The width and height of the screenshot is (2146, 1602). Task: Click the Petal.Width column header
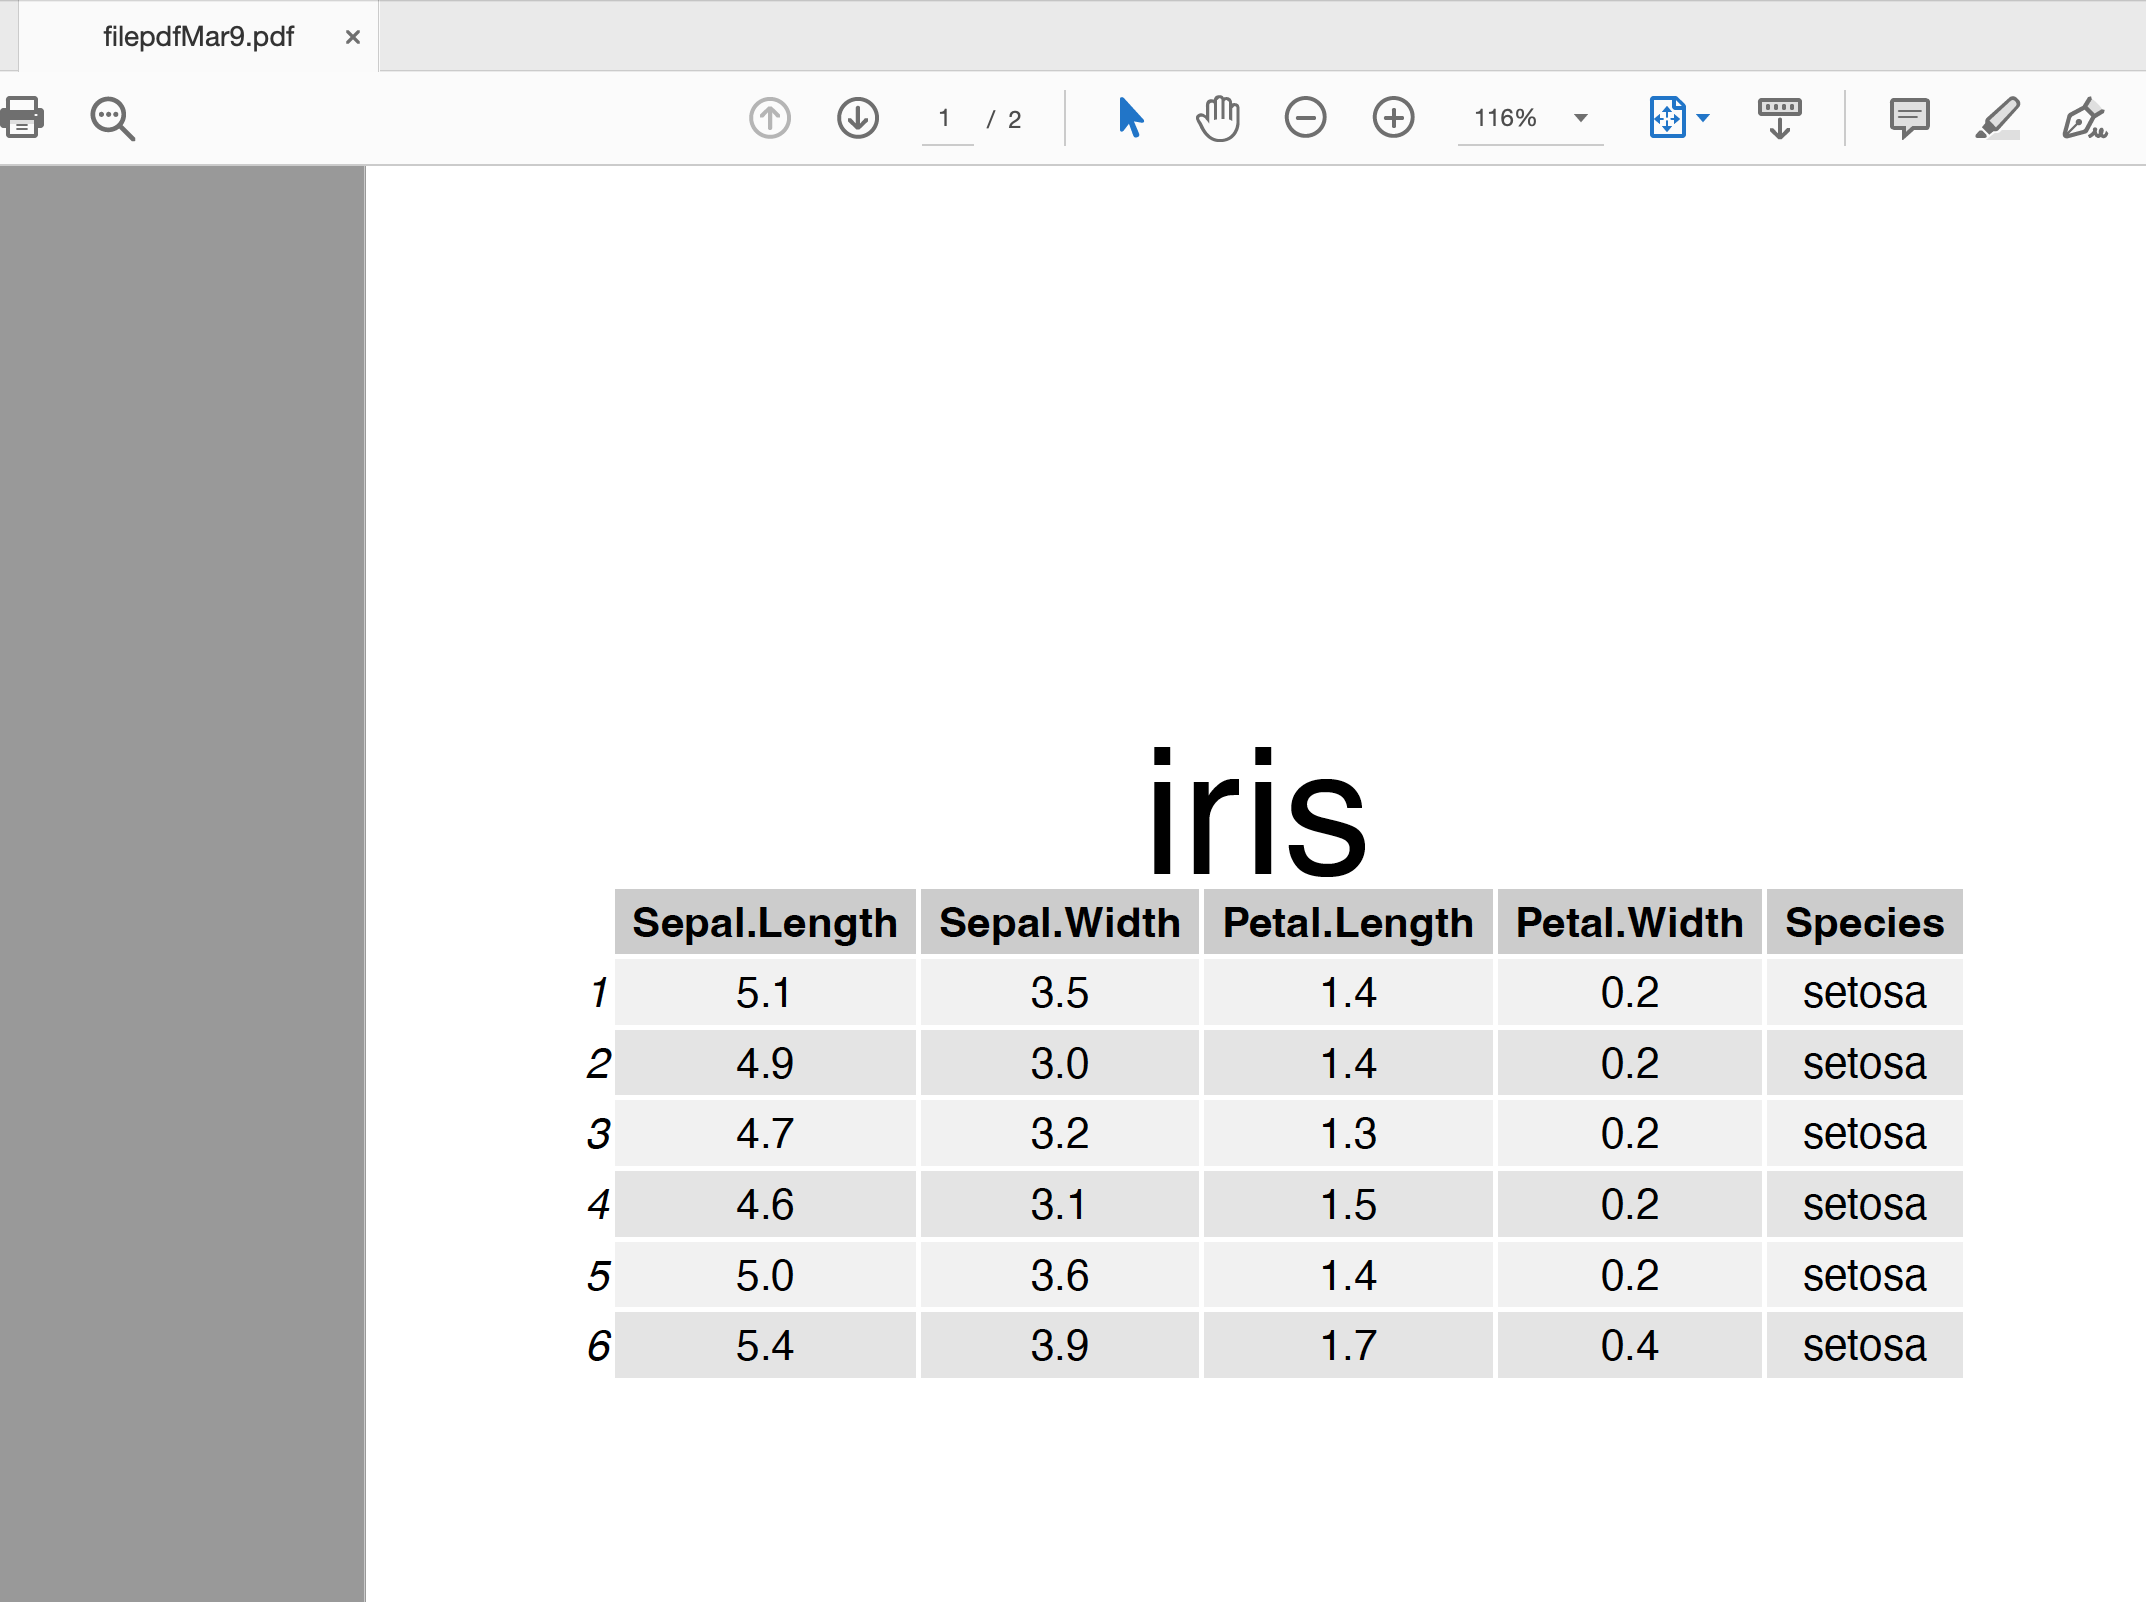(1629, 922)
